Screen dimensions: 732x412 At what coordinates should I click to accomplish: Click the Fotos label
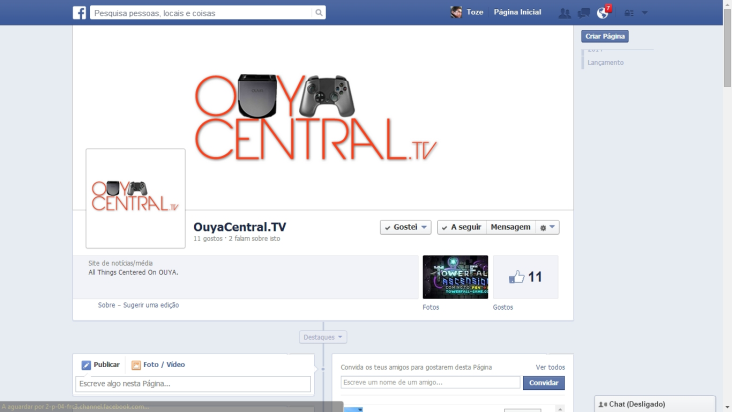(x=430, y=307)
